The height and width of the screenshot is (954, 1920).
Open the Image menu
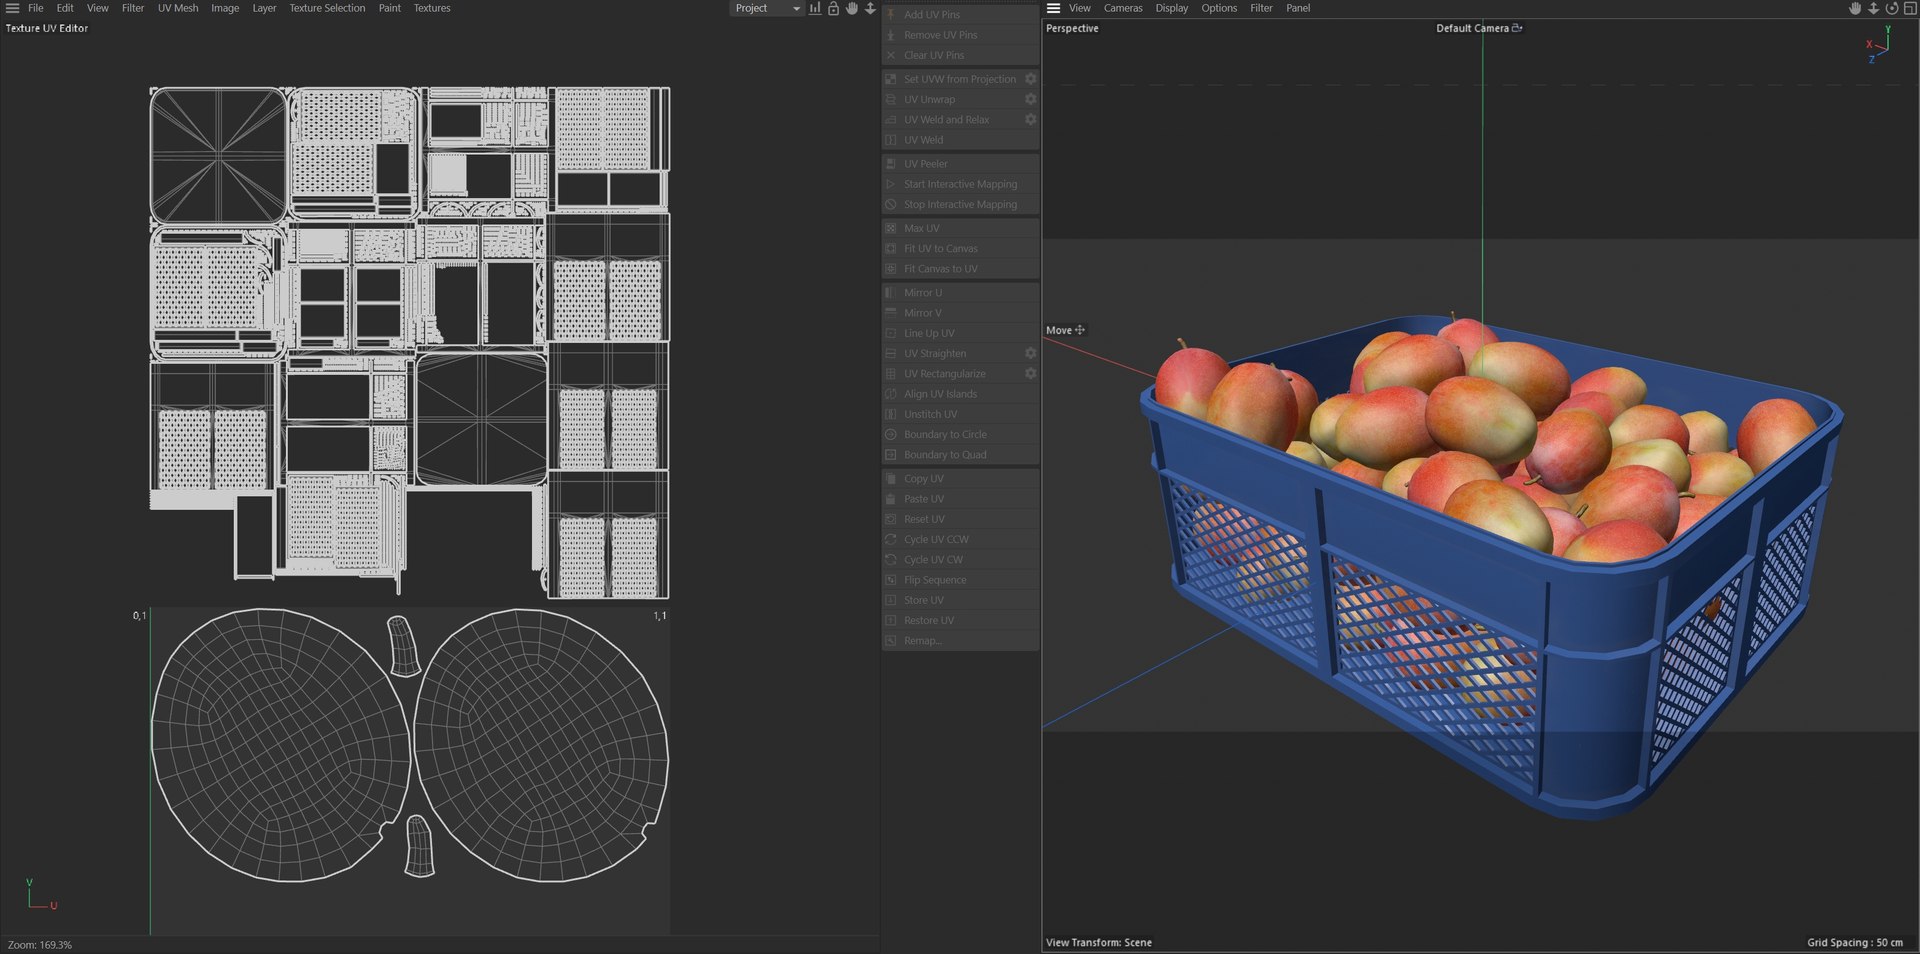[x=225, y=8]
